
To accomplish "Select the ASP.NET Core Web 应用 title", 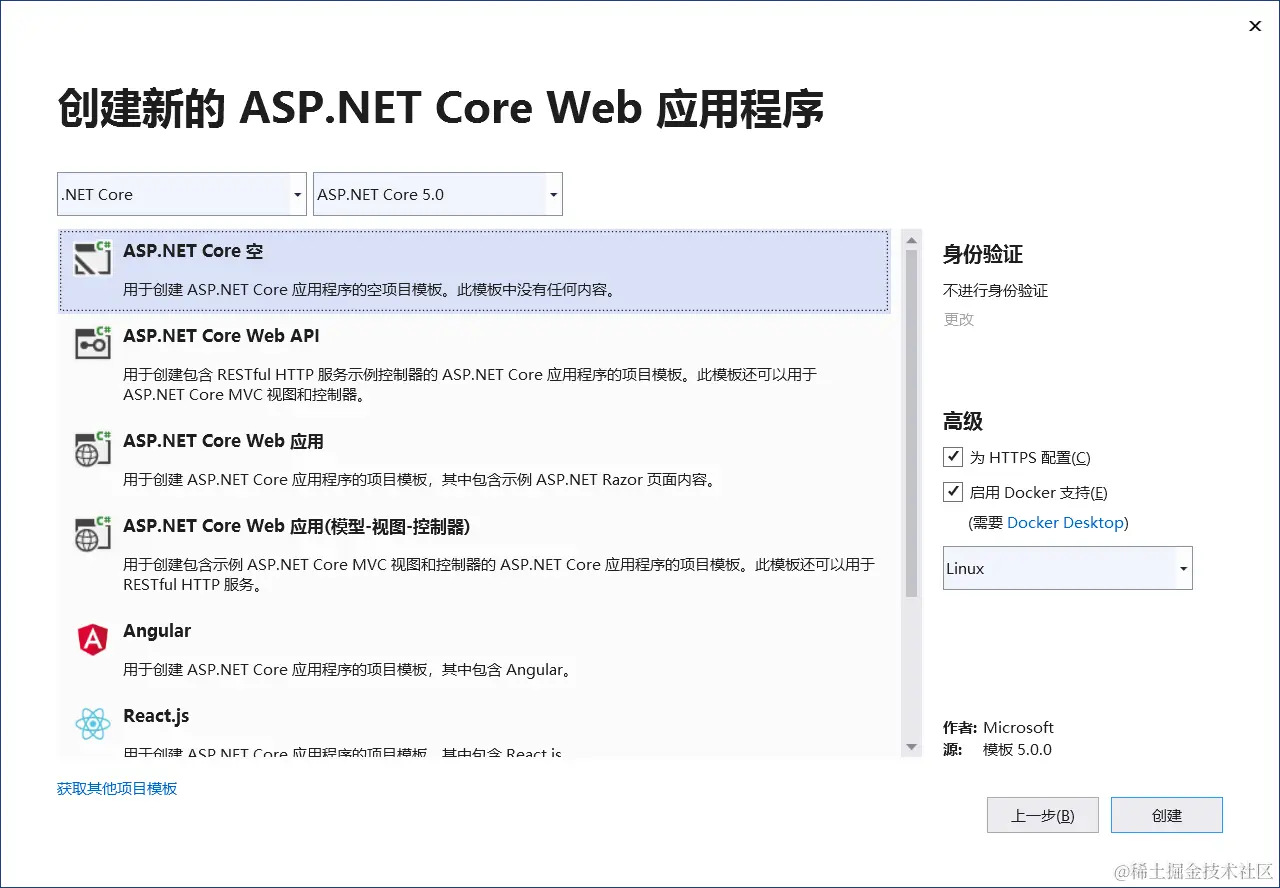I will pyautogui.click(x=223, y=441).
